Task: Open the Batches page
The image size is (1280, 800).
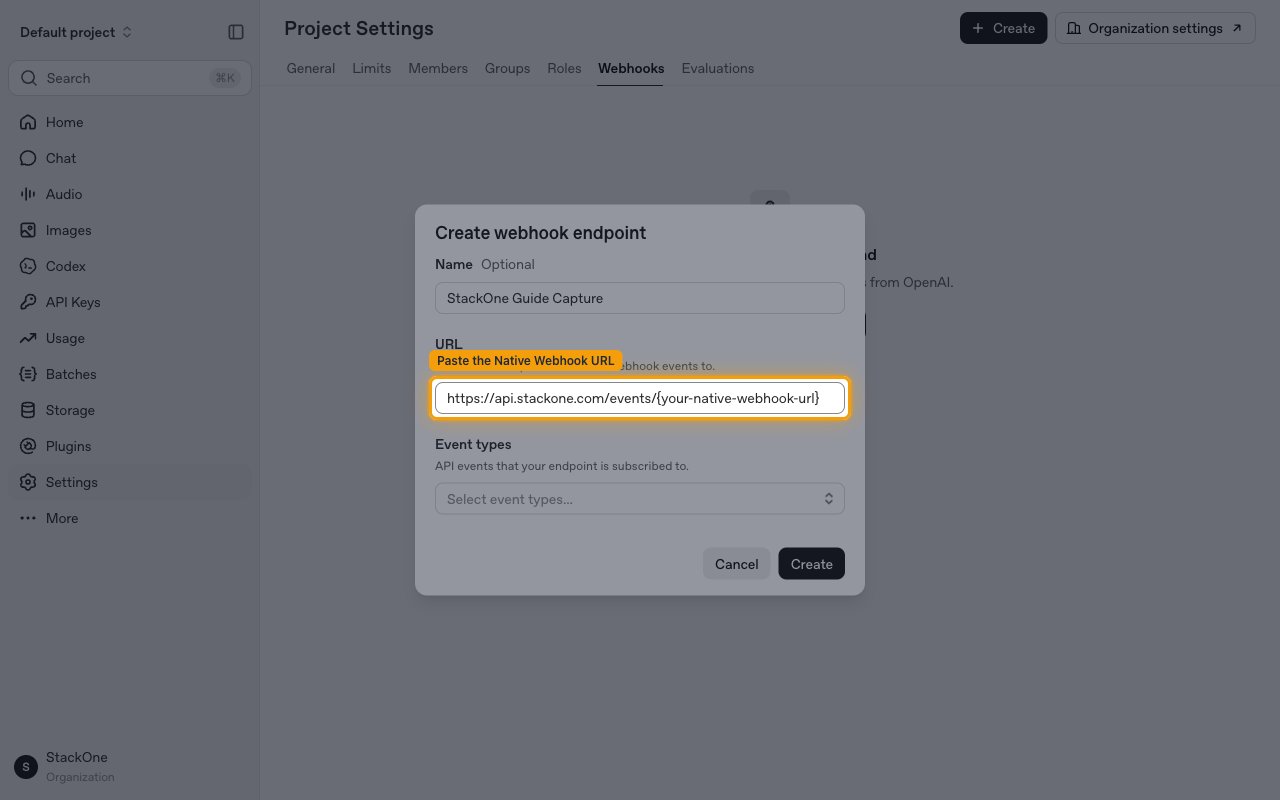Action: pyautogui.click(x=130, y=374)
